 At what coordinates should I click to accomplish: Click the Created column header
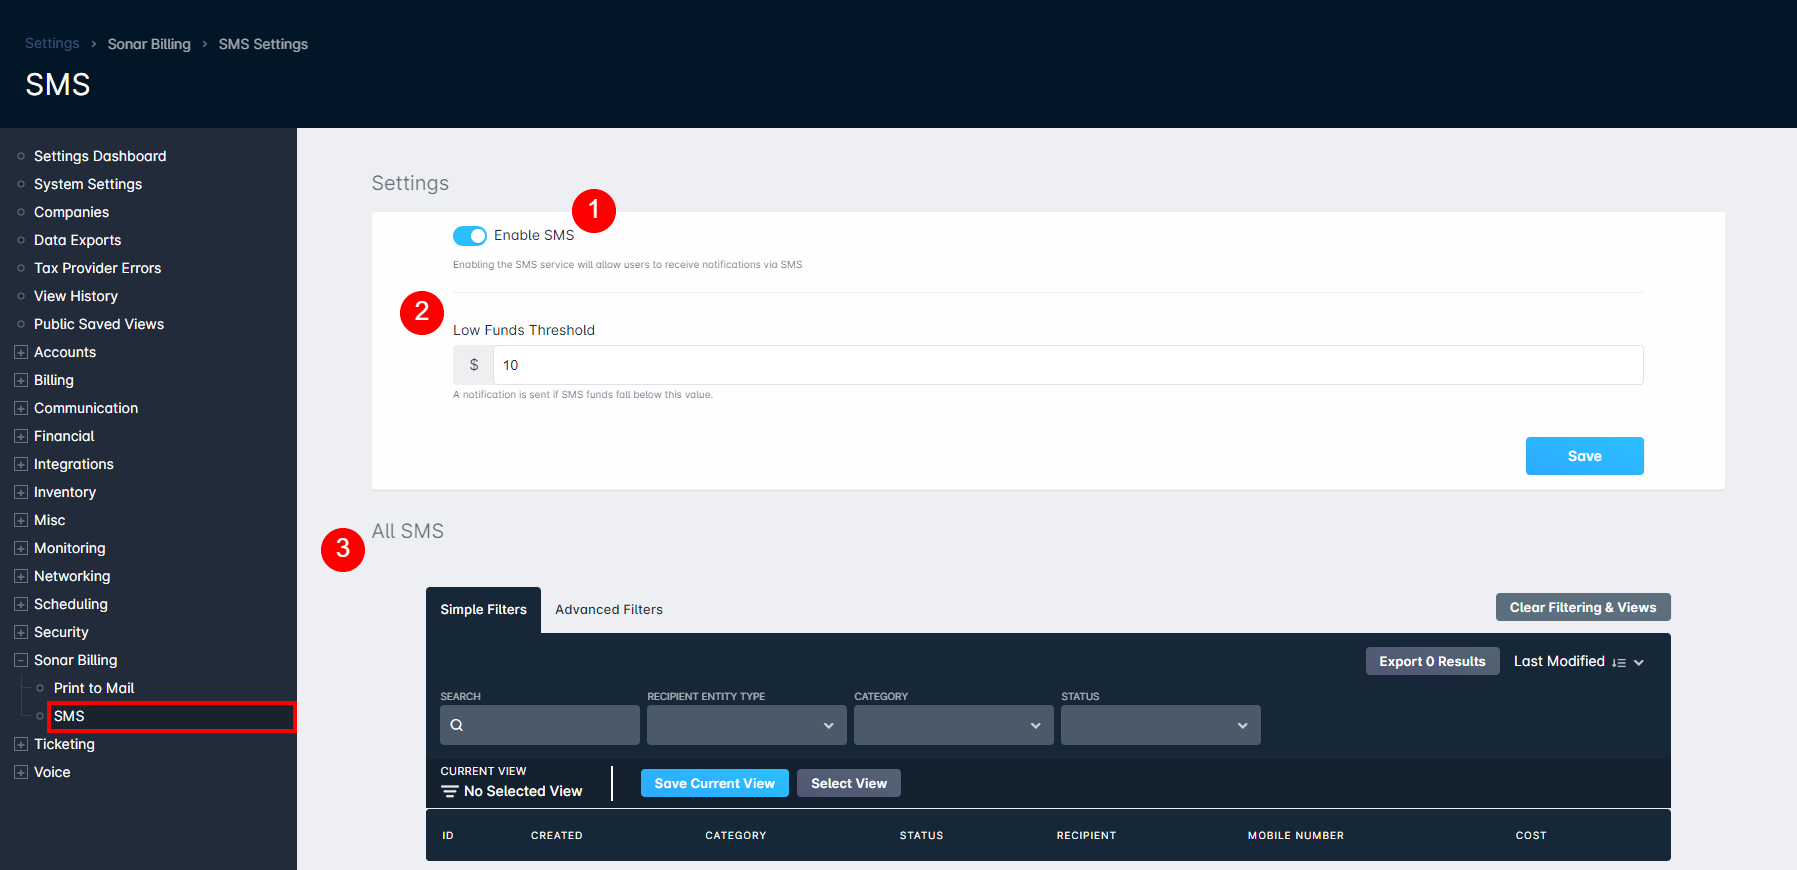tap(557, 835)
